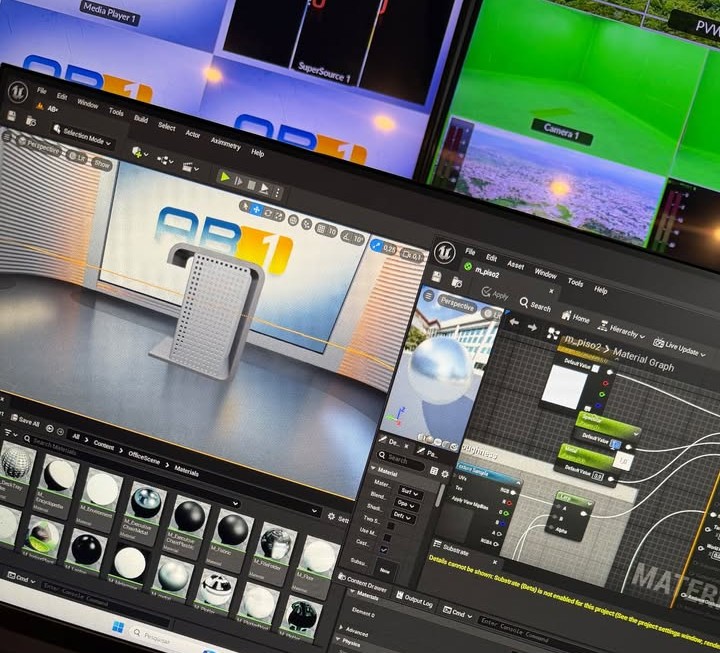Open the File menu in main editor

pos(42,90)
